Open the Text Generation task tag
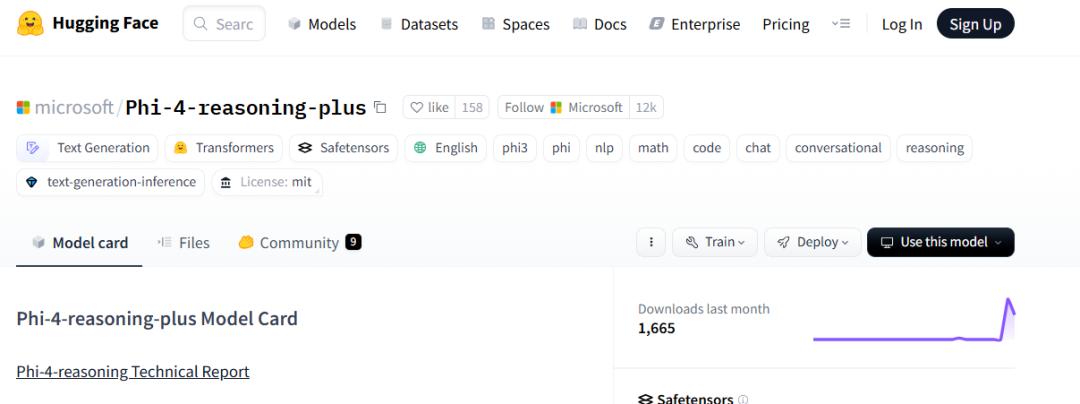1080x404 pixels. pyautogui.click(x=89, y=148)
